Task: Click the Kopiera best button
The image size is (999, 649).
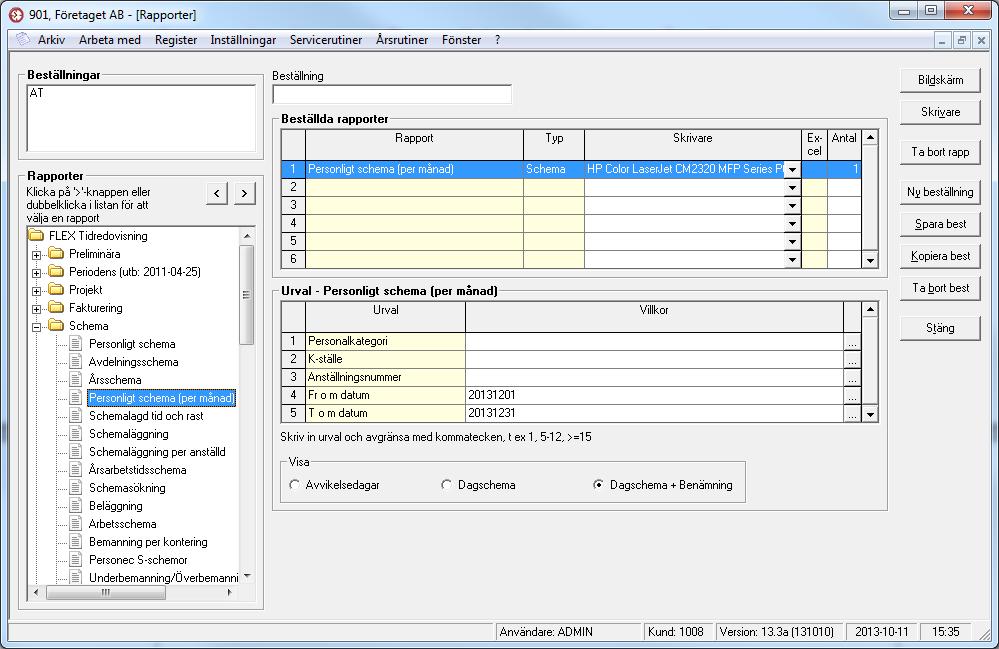Action: [x=940, y=256]
